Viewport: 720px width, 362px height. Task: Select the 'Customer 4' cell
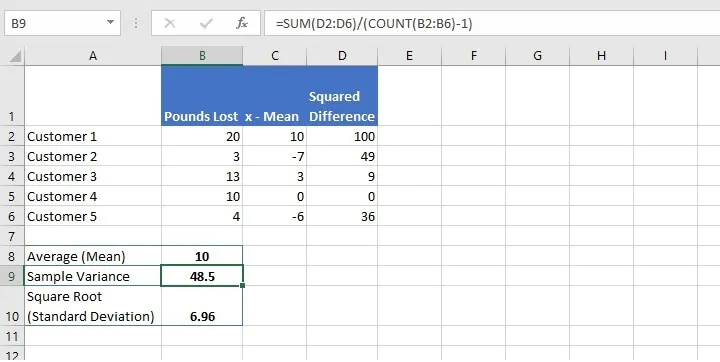(x=93, y=196)
